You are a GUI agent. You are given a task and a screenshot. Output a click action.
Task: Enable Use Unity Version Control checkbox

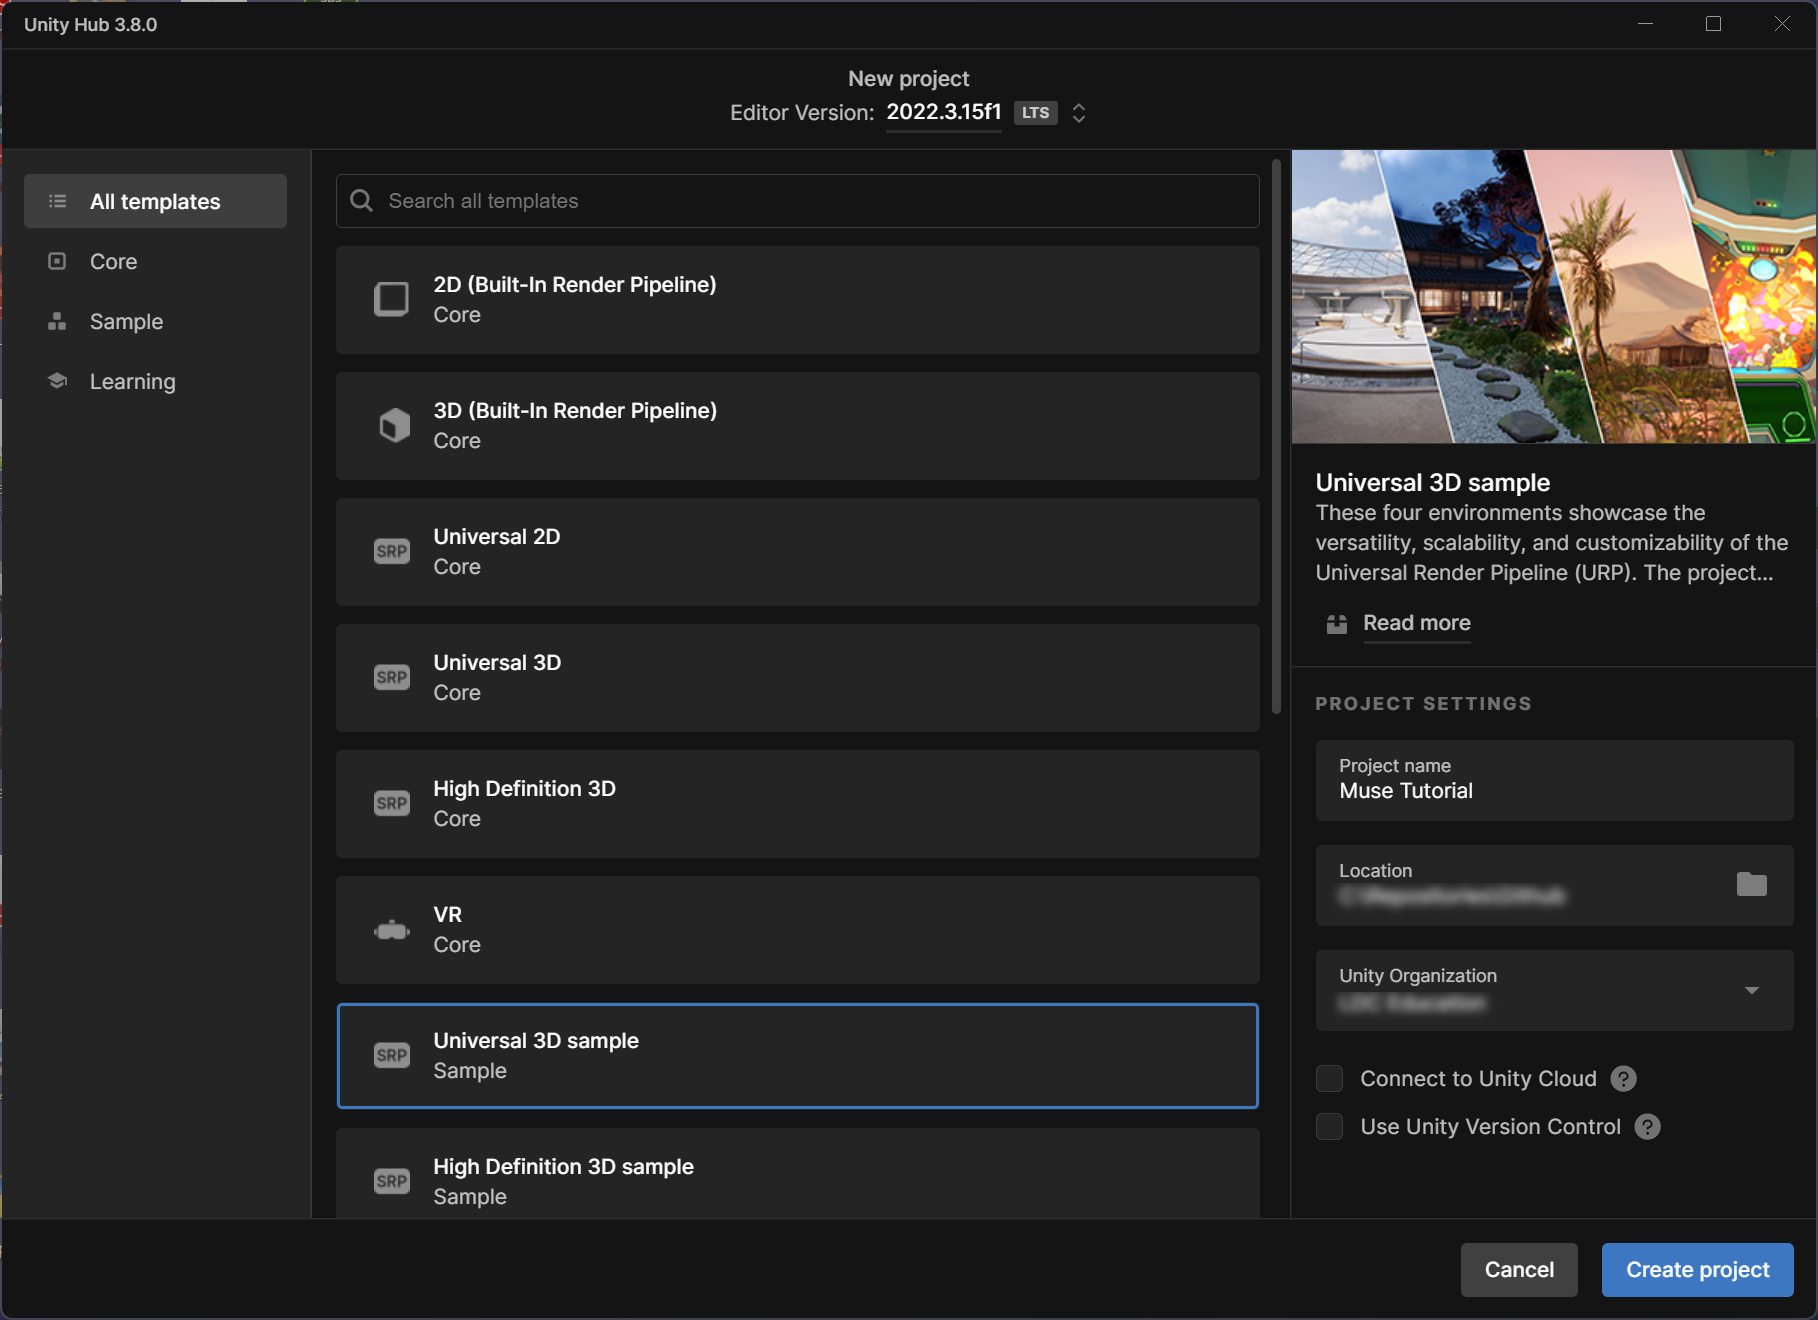[x=1329, y=1127]
